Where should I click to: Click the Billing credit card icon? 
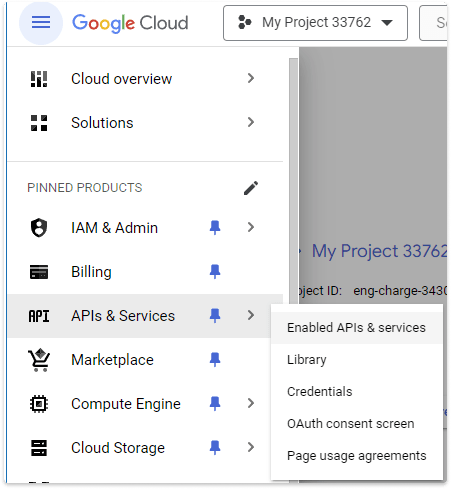(39, 272)
